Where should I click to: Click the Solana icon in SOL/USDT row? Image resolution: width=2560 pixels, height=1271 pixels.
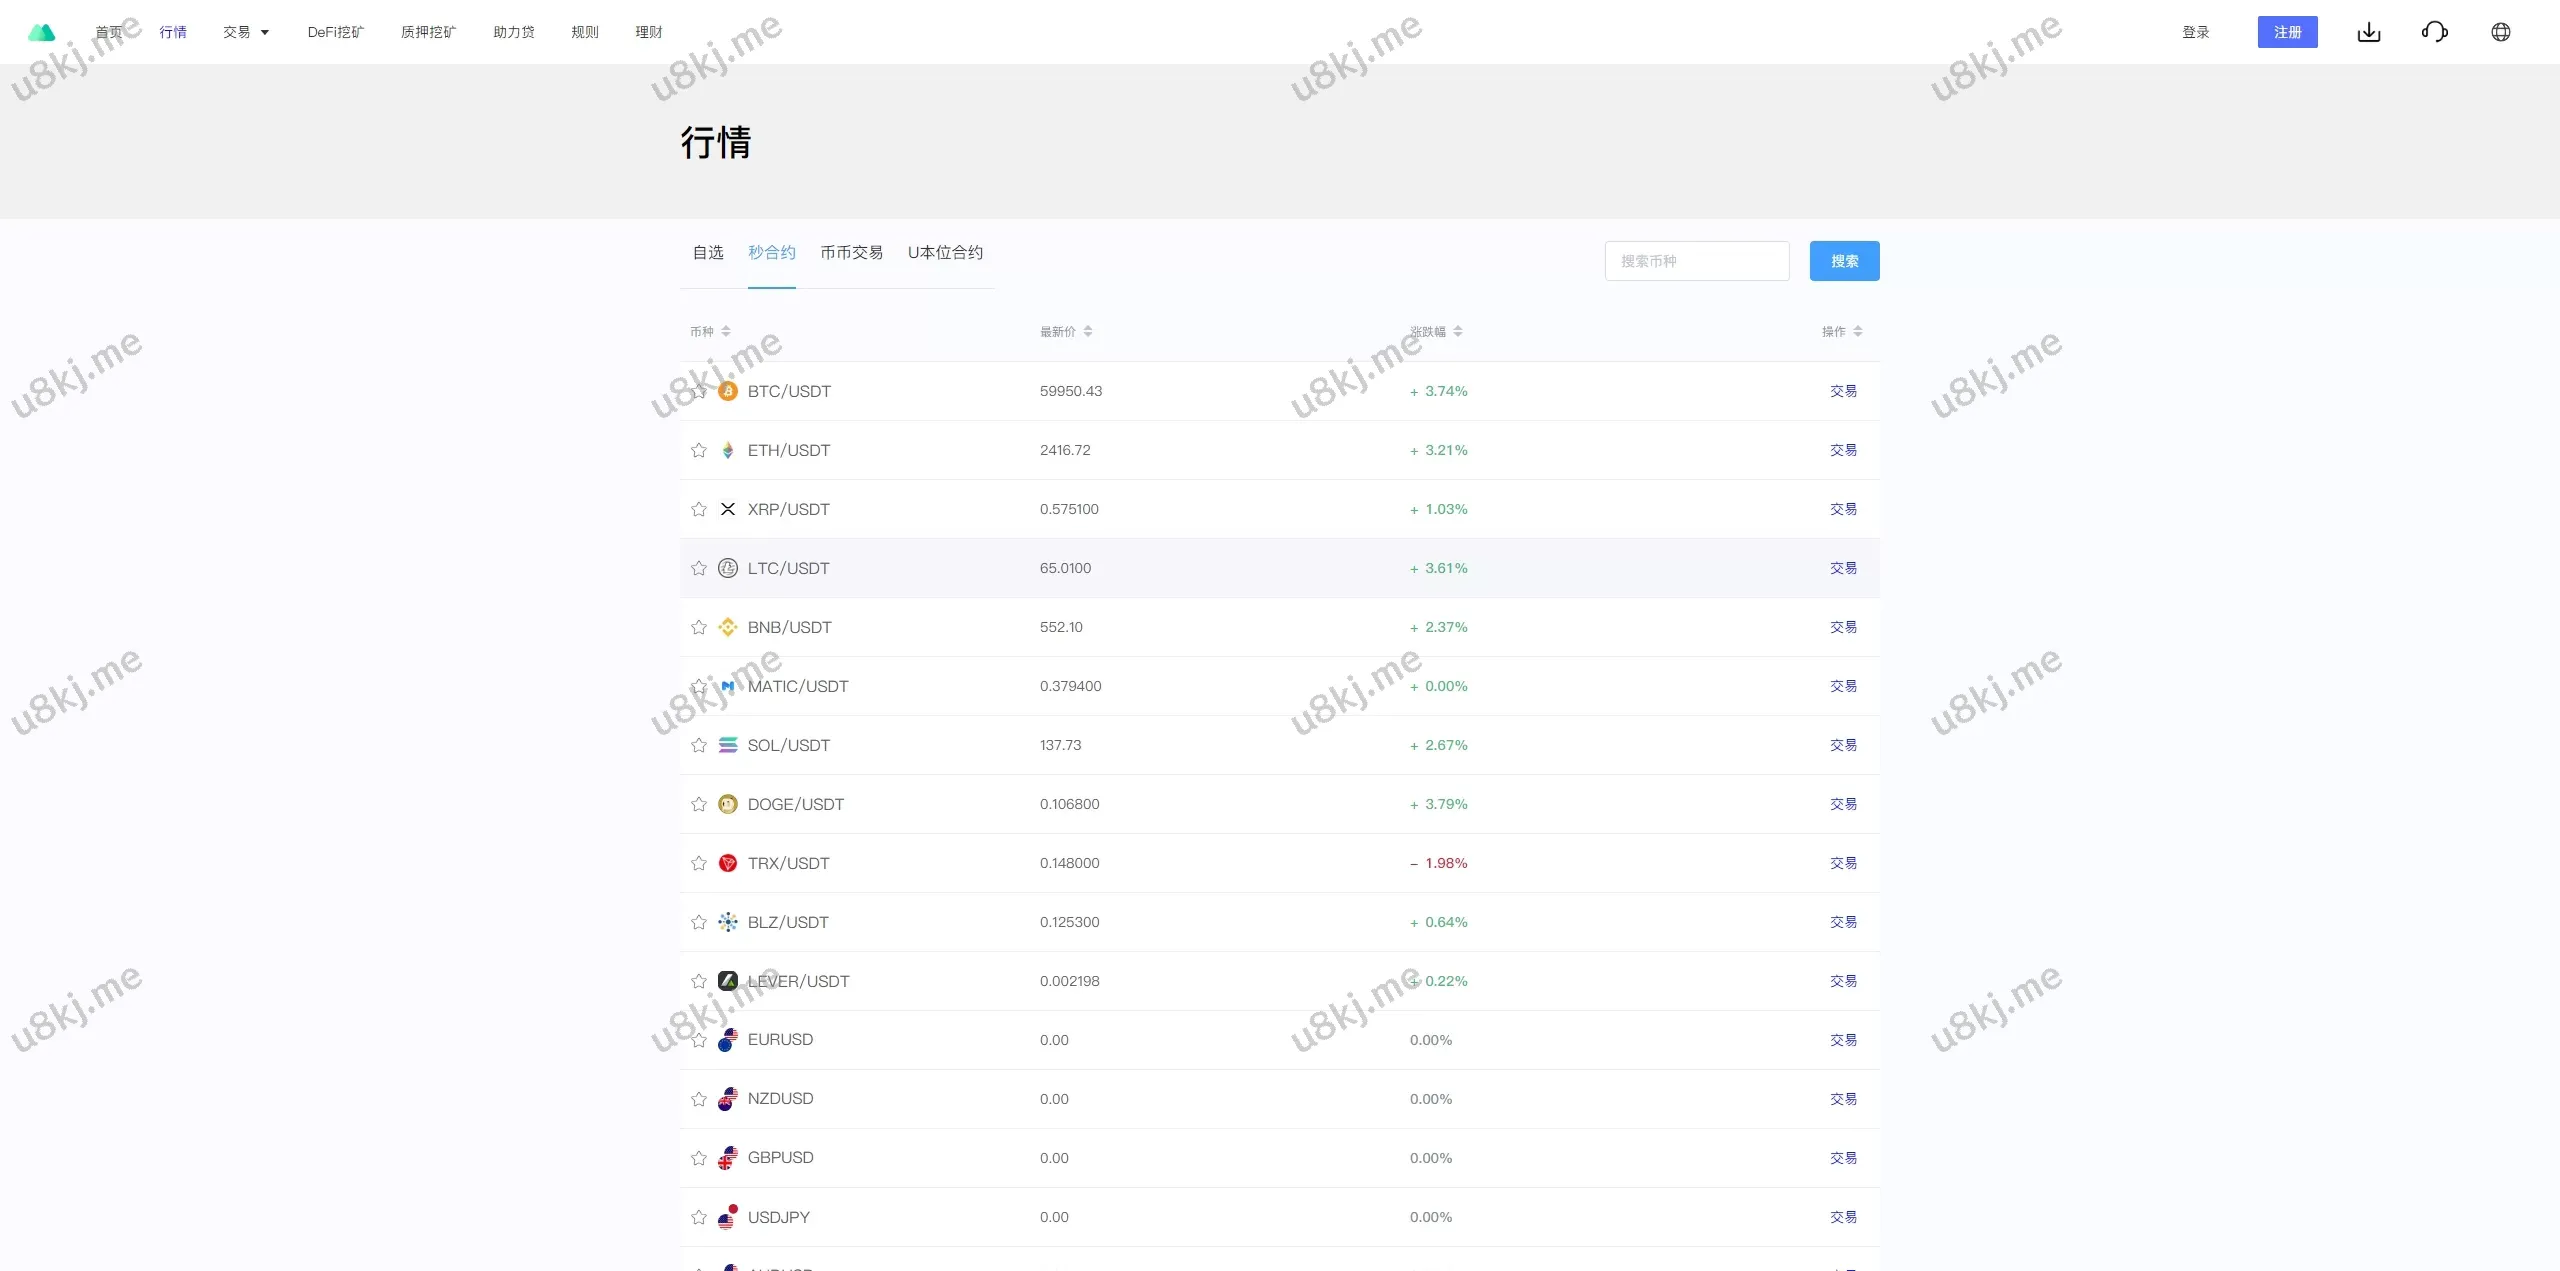coord(728,745)
